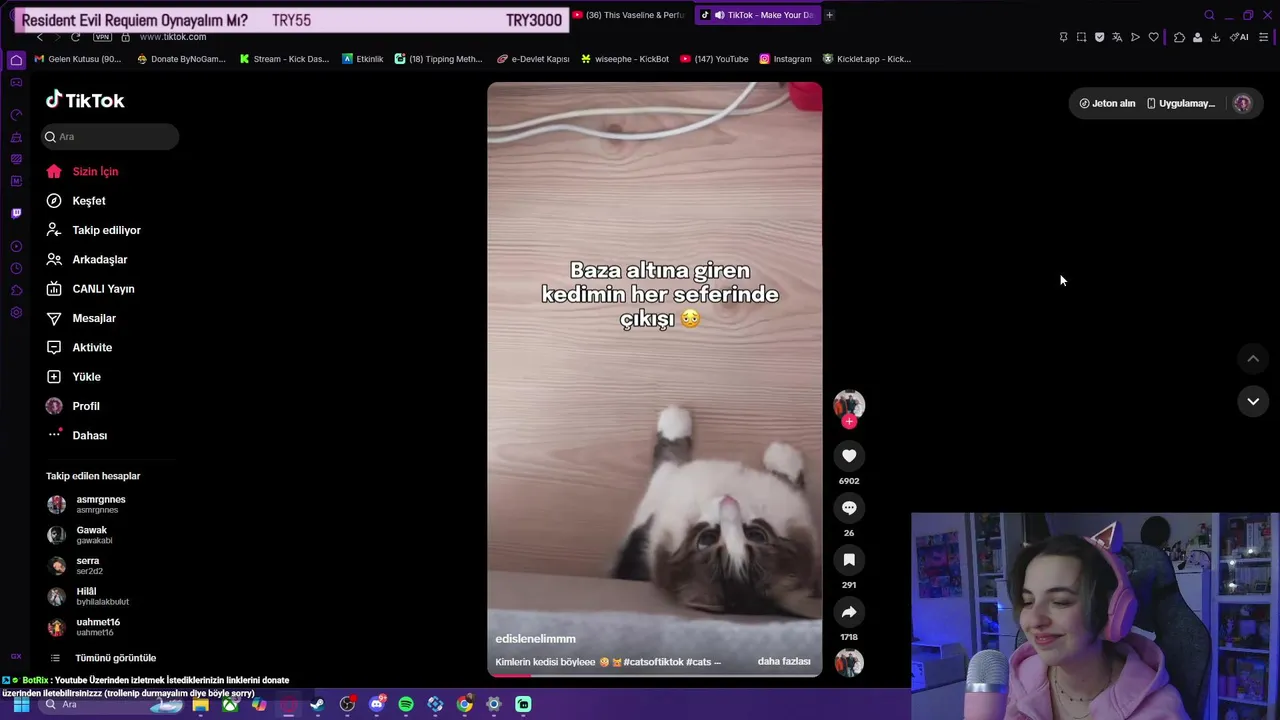Go to previous video with up chevron
The image size is (1280, 720).
click(1253, 358)
